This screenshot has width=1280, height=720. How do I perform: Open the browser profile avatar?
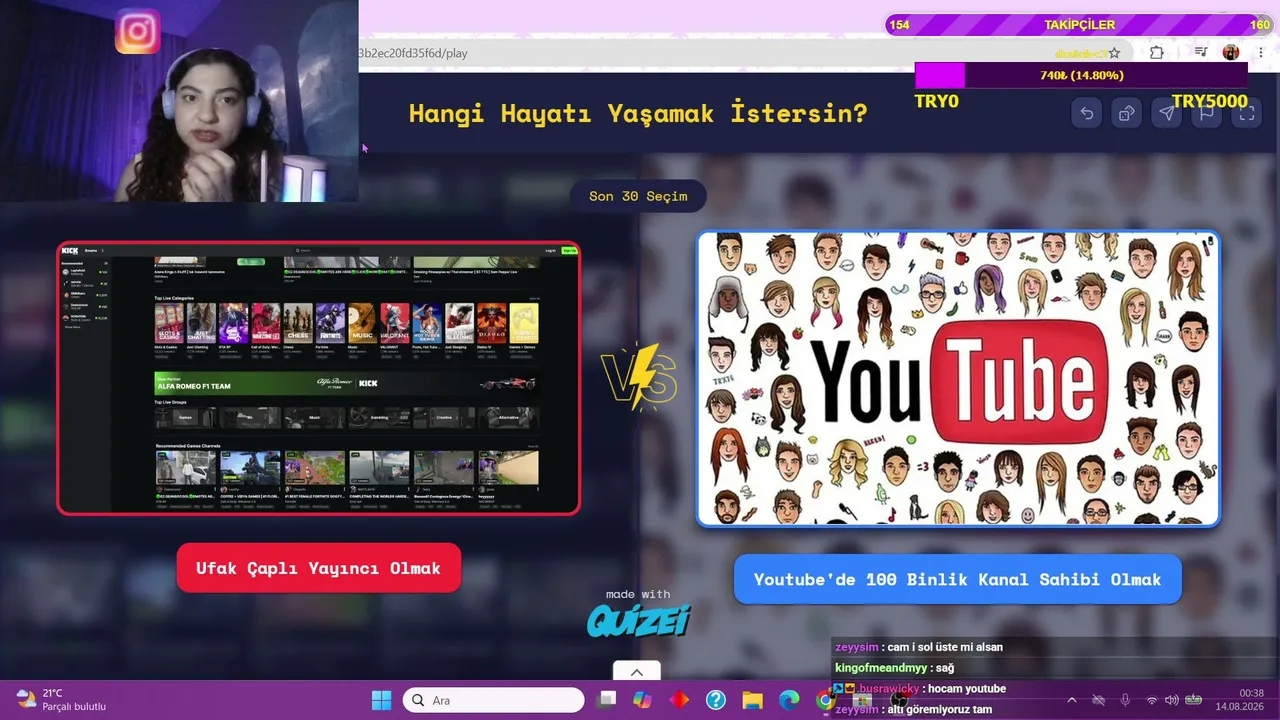click(1231, 53)
